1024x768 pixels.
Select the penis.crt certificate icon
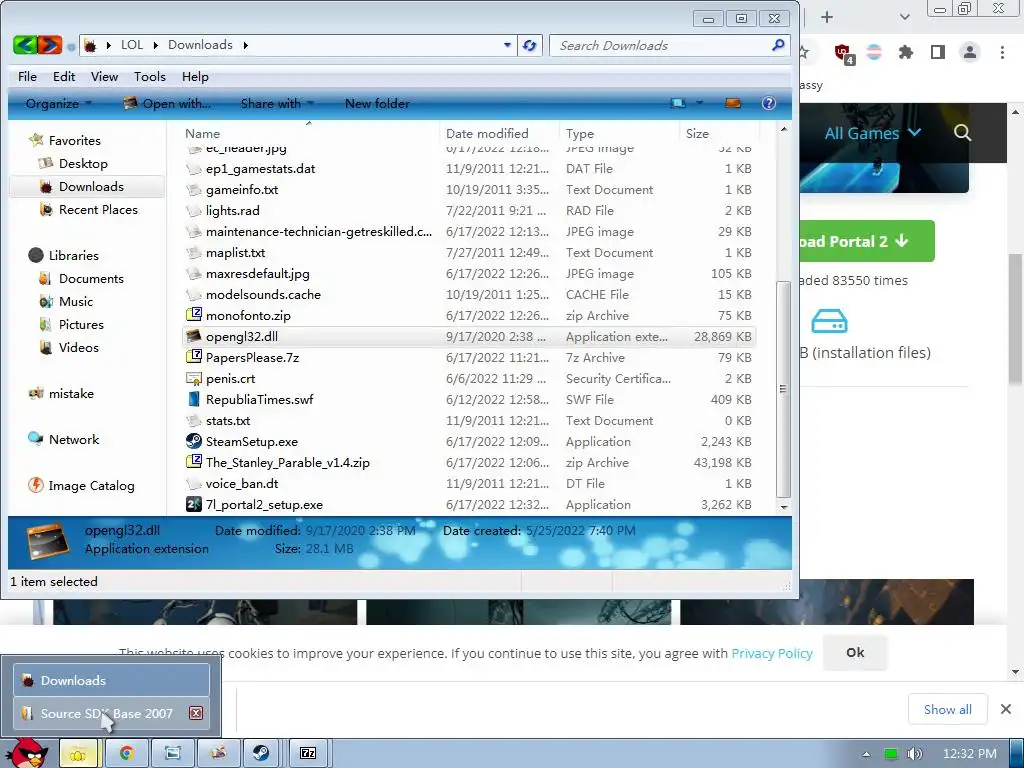(x=193, y=378)
